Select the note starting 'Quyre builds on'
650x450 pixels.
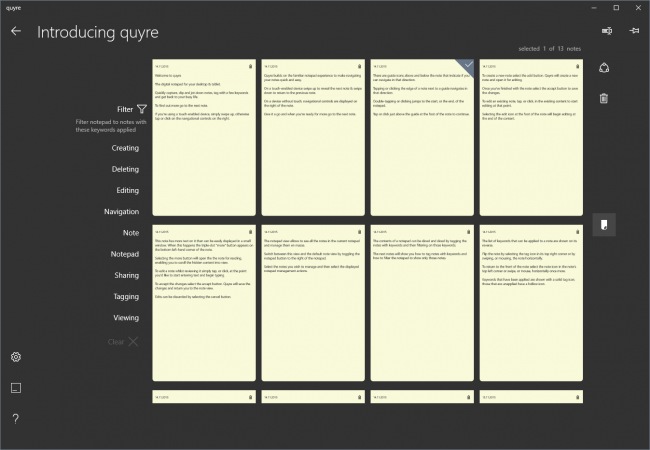tap(313, 138)
